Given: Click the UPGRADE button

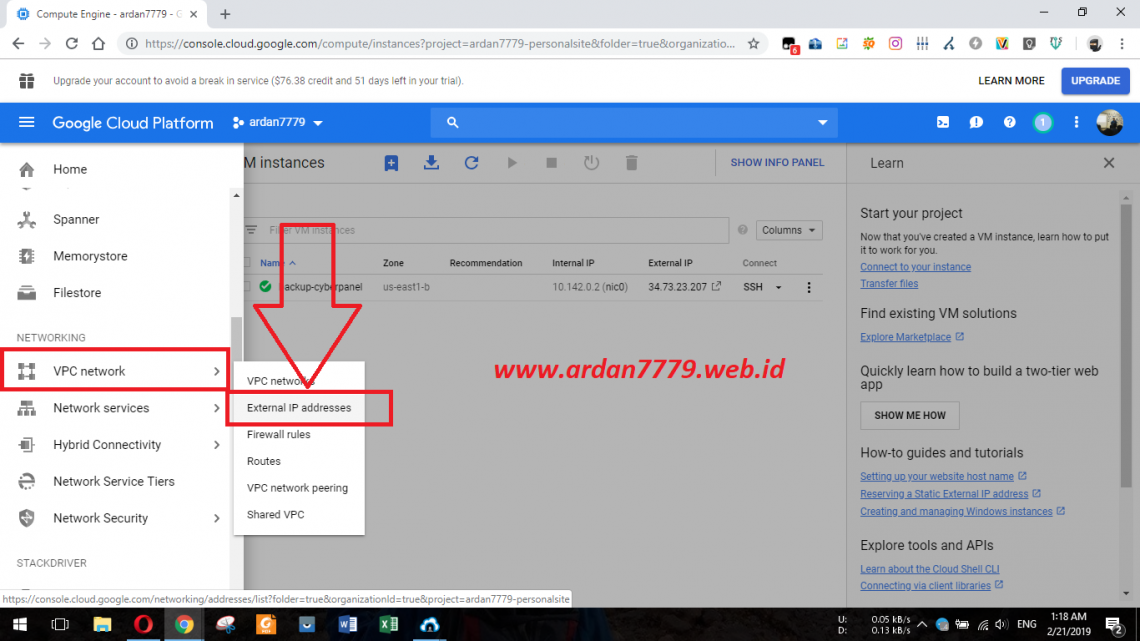Looking at the screenshot, I should point(1097,80).
